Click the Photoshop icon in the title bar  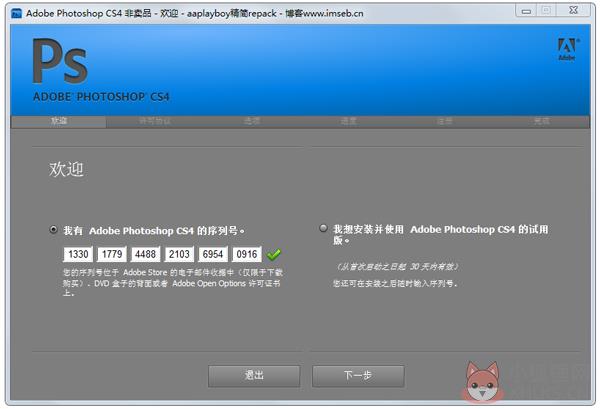click(x=17, y=13)
